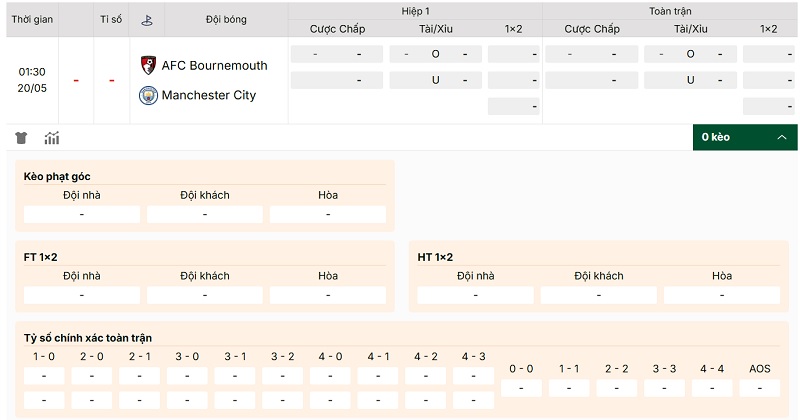Image resolution: width=800 pixels, height=420 pixels.
Task: Click the 4 - 3 score label
Action: (473, 357)
